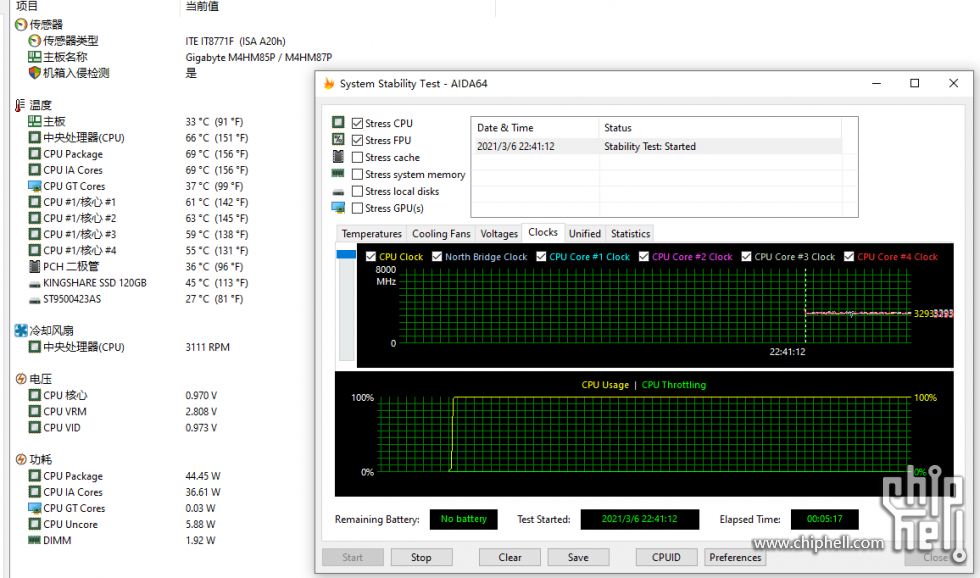This screenshot has height=578, width=980.
Task: Click the 3111 RPM fan speed value
Action: click(208, 347)
